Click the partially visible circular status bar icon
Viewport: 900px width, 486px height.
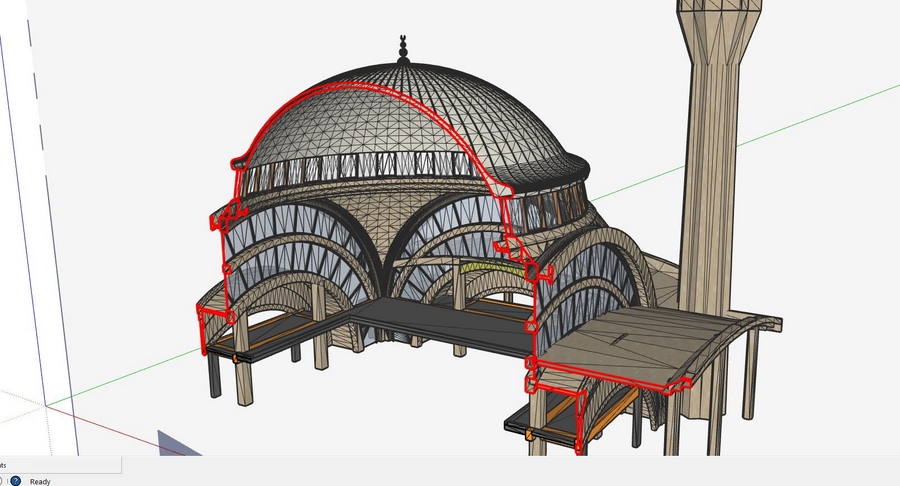point(2,481)
